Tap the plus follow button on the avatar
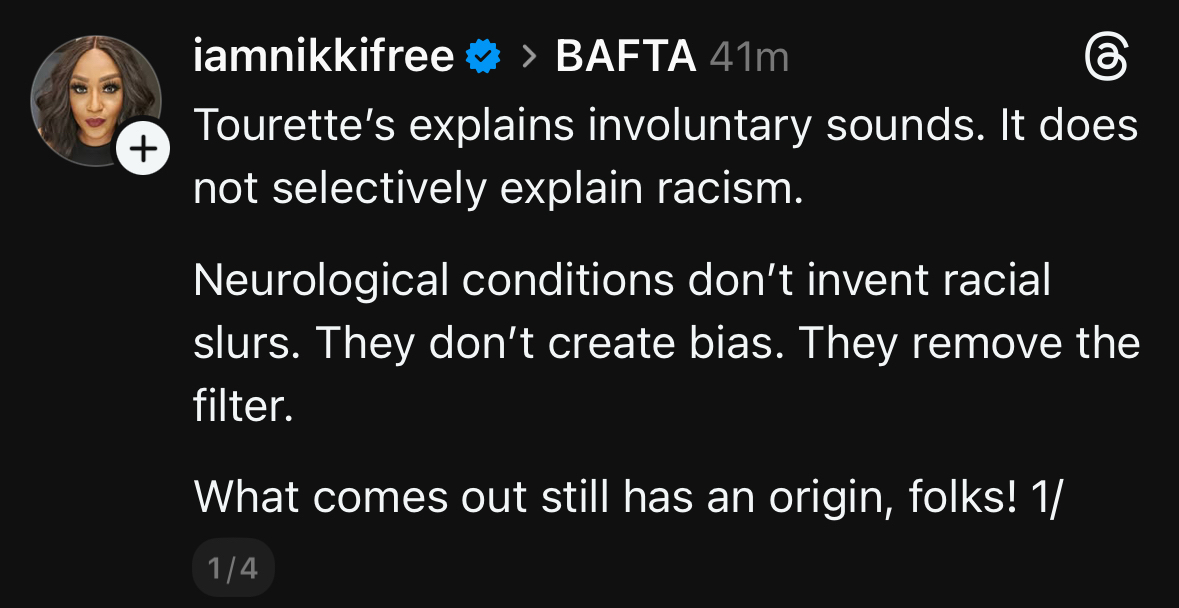 (x=145, y=150)
